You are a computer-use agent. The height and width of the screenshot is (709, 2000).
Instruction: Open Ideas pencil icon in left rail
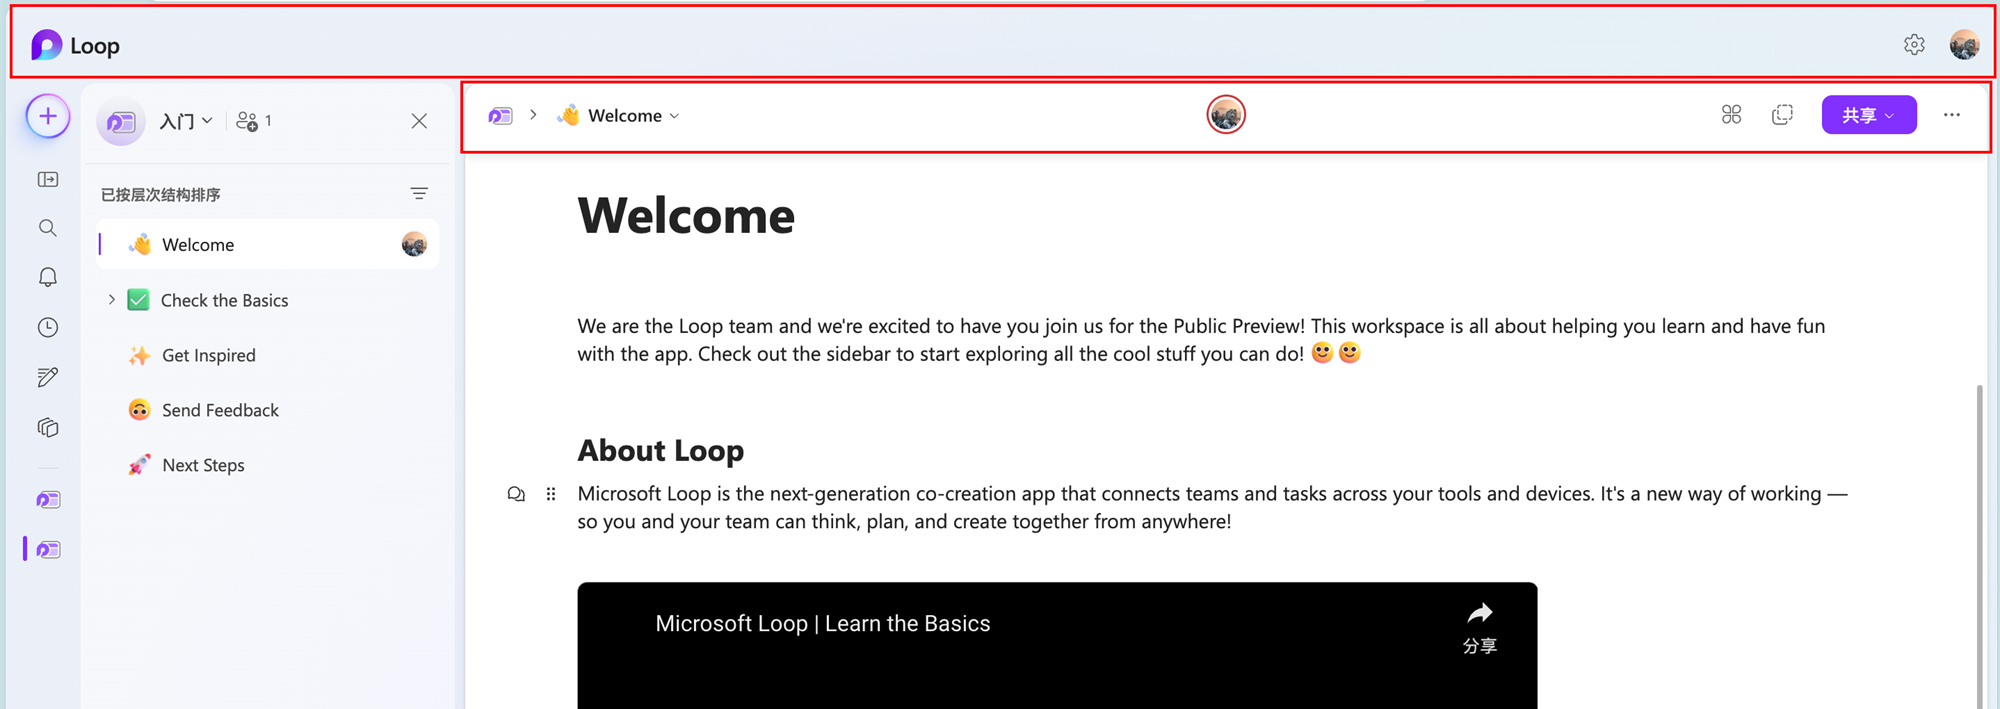[48, 377]
